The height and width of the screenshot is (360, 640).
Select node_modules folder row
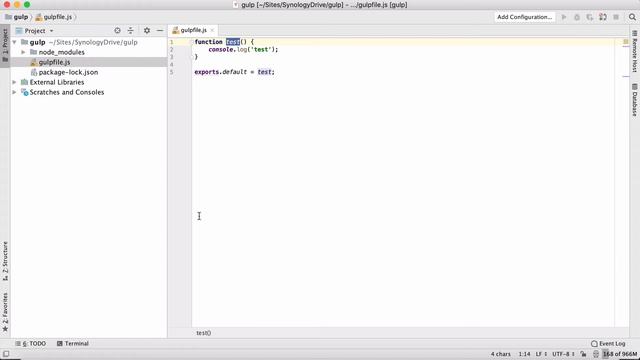[x=89, y=52]
